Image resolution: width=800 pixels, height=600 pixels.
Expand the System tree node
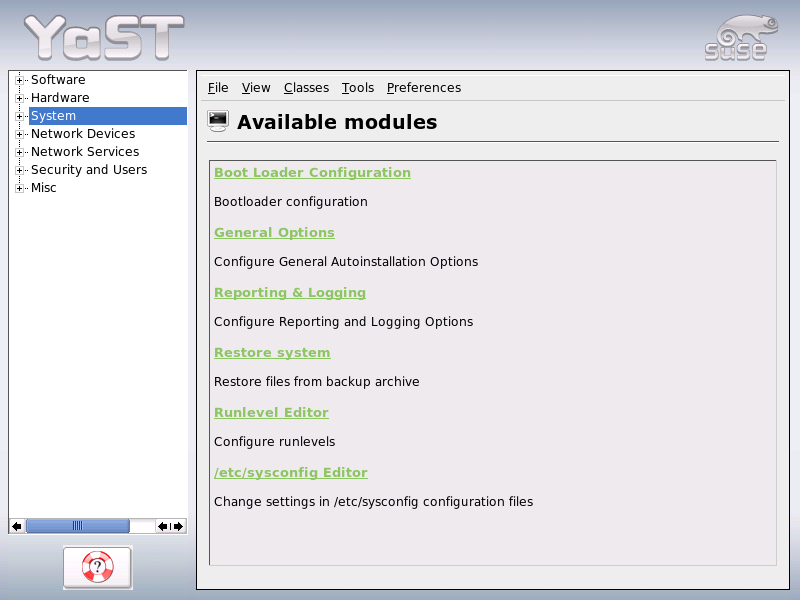point(19,116)
